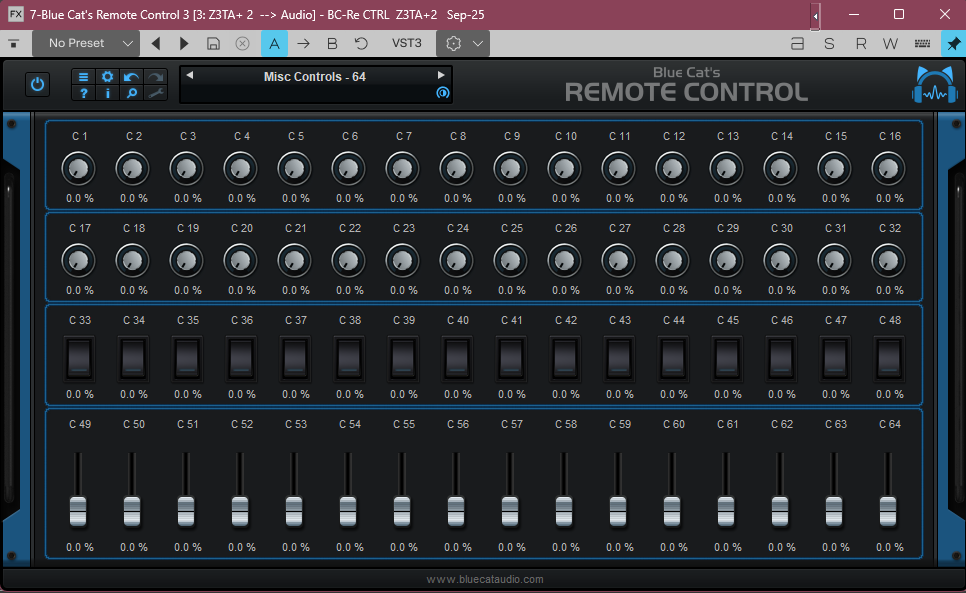Screen dimensions: 966x593
Task: Click the C 53 fader handle
Action: point(294,512)
